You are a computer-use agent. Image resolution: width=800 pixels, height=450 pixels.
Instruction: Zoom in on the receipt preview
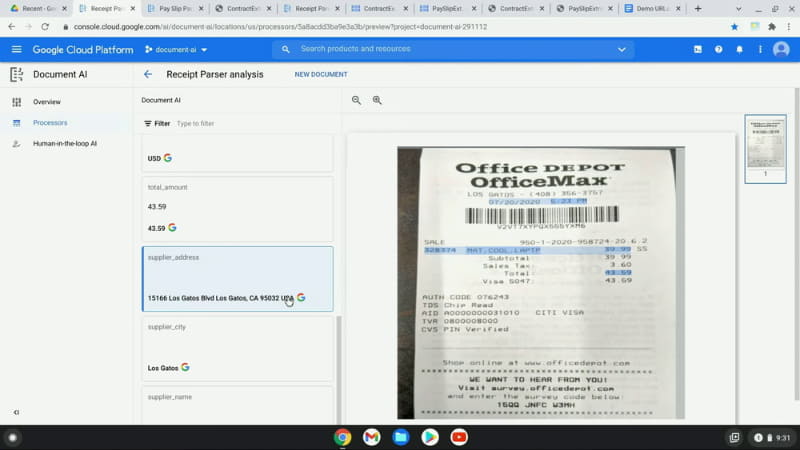click(x=377, y=100)
